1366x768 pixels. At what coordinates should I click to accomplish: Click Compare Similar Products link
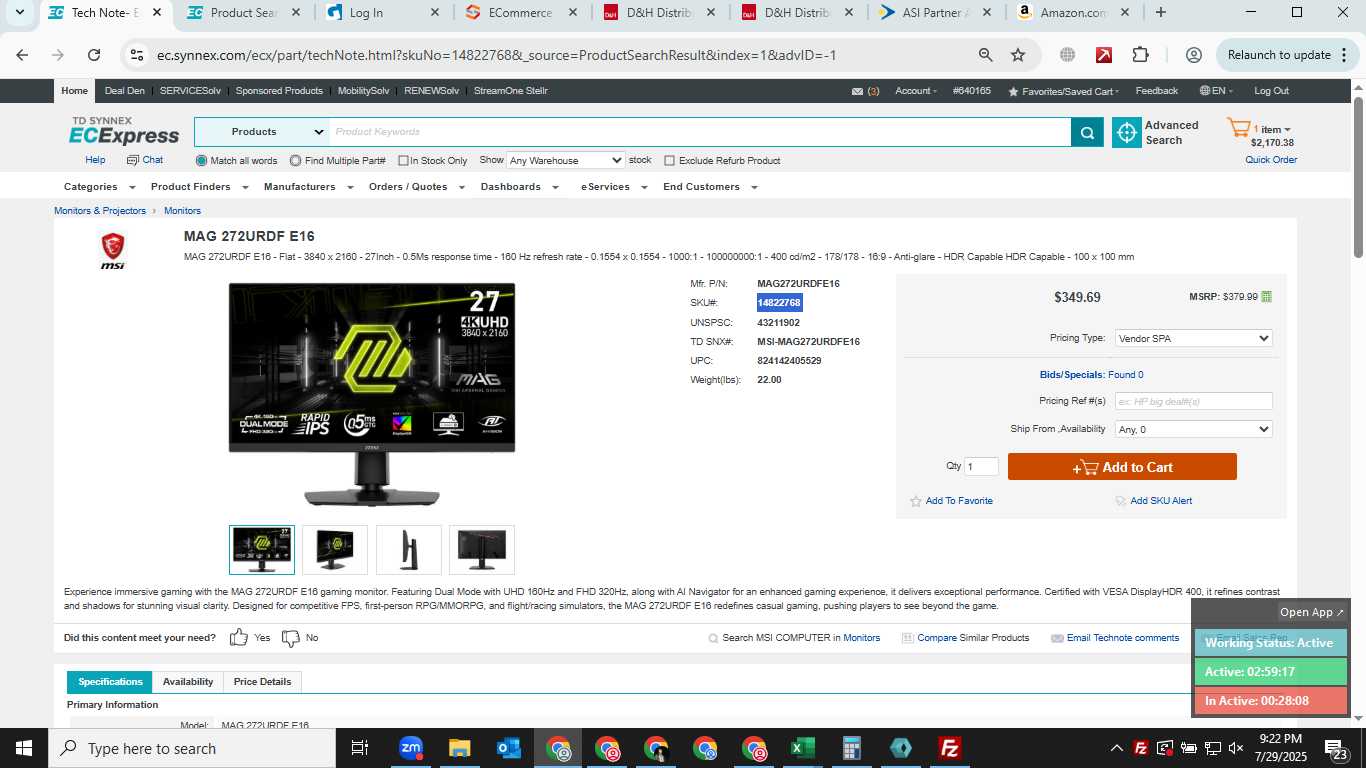pos(972,638)
